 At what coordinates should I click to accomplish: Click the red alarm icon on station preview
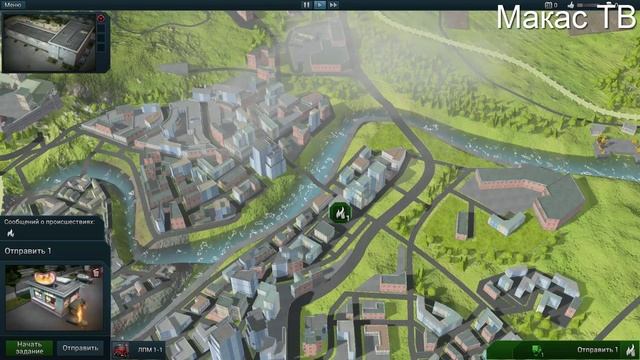[101, 18]
